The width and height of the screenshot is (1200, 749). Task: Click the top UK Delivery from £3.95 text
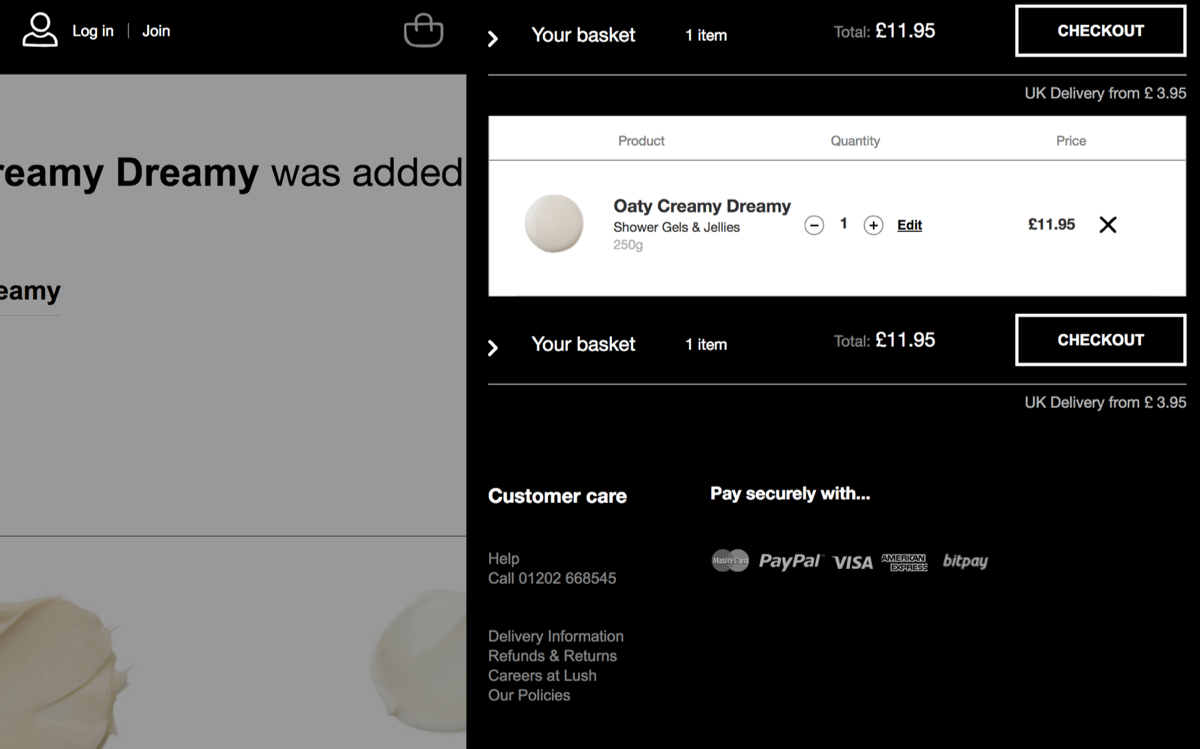pos(1105,93)
